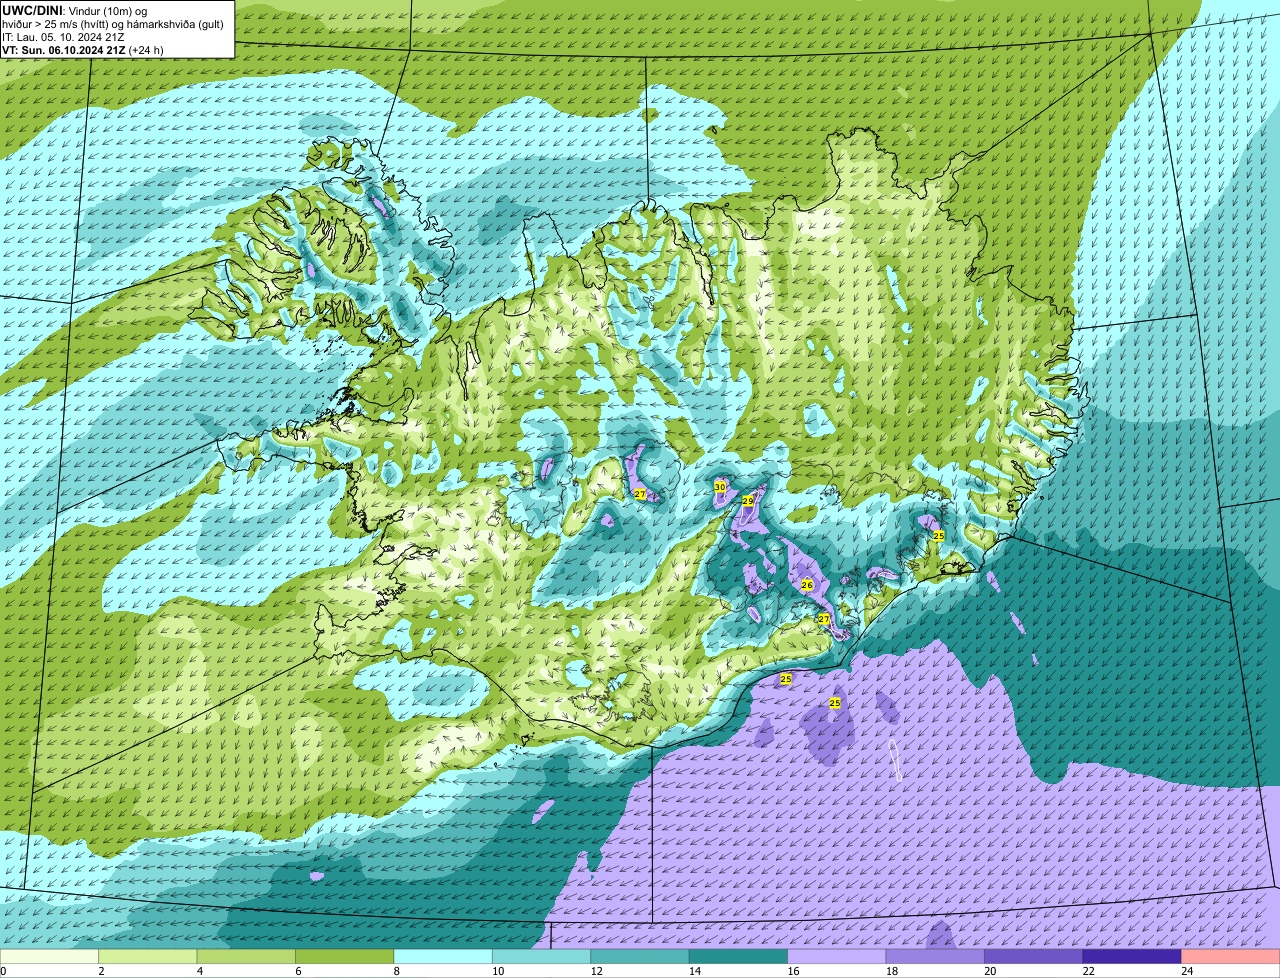Select the pale cyan 8–10 m/s legend swatch

click(x=443, y=957)
